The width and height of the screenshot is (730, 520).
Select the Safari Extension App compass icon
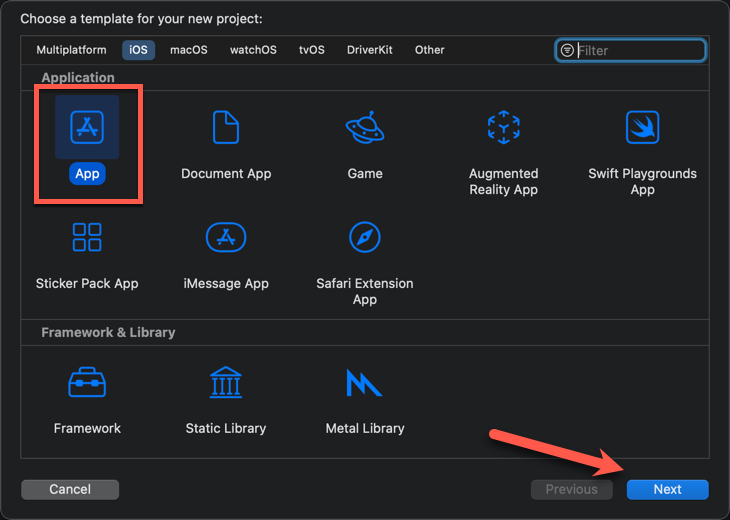365,237
